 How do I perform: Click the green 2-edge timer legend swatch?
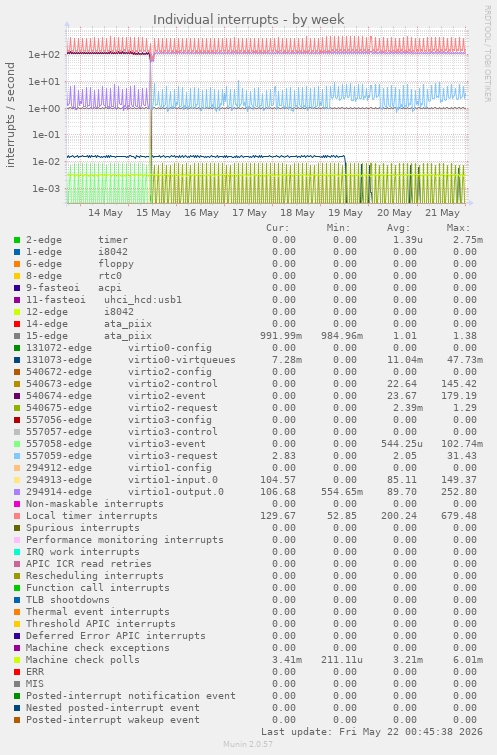coord(17,240)
